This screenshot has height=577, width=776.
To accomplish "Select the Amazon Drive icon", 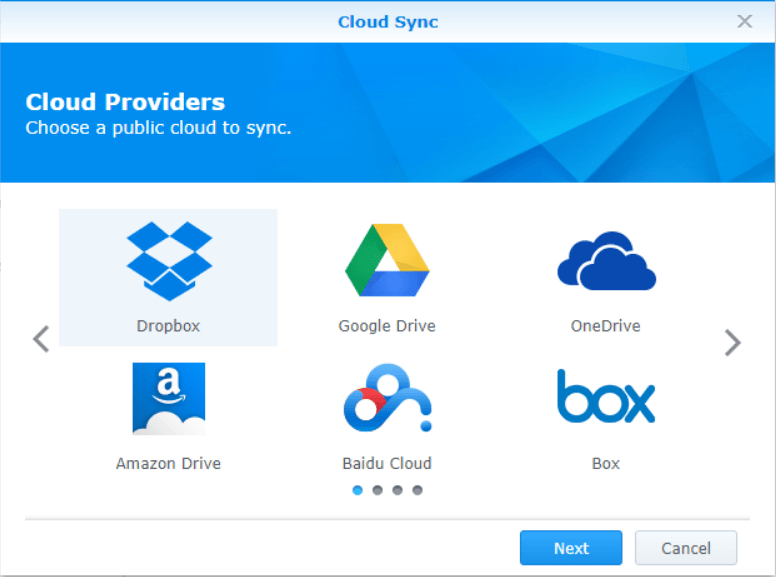I will (169, 399).
